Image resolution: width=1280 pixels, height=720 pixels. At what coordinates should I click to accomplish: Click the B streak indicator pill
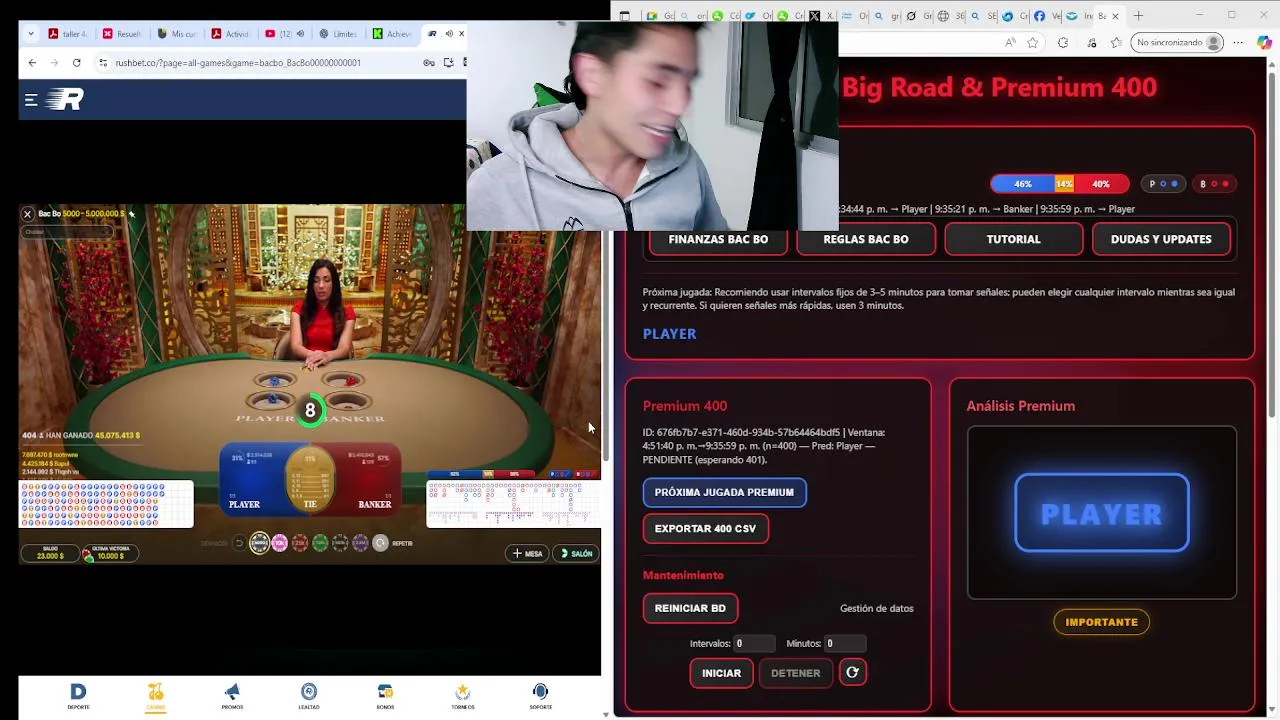[x=1214, y=184]
